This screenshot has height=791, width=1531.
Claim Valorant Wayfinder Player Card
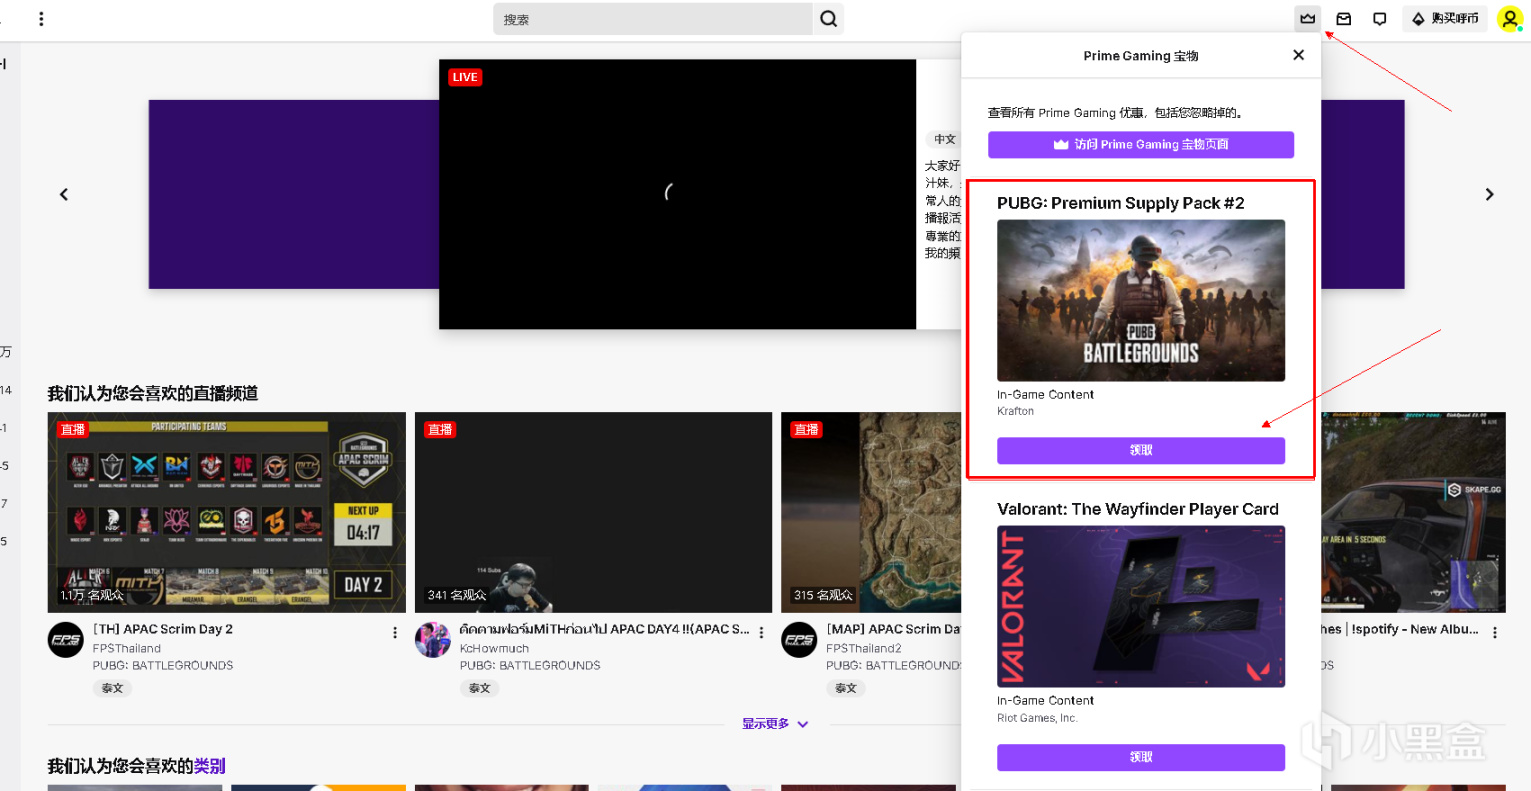point(1141,757)
